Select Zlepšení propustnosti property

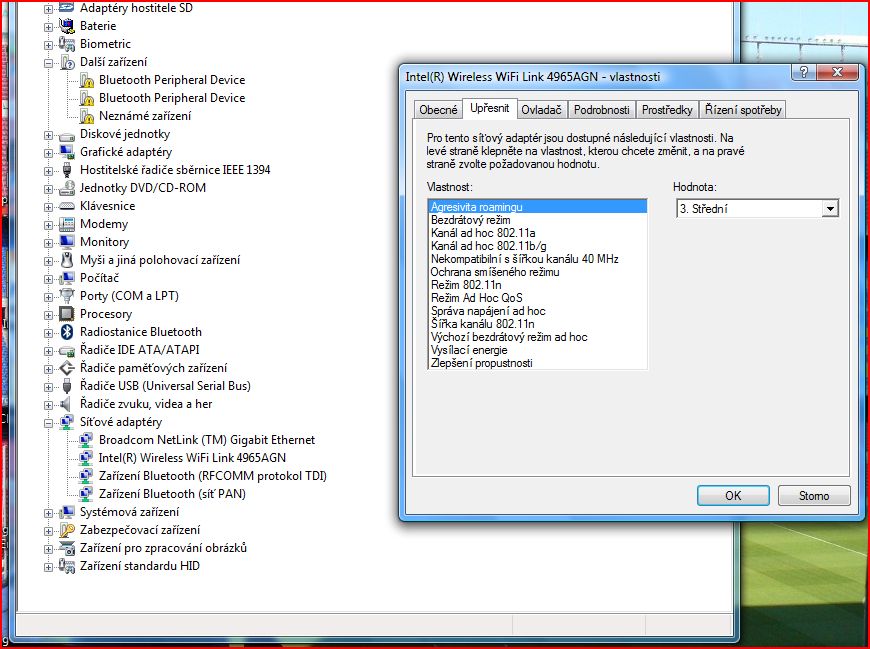click(538, 363)
